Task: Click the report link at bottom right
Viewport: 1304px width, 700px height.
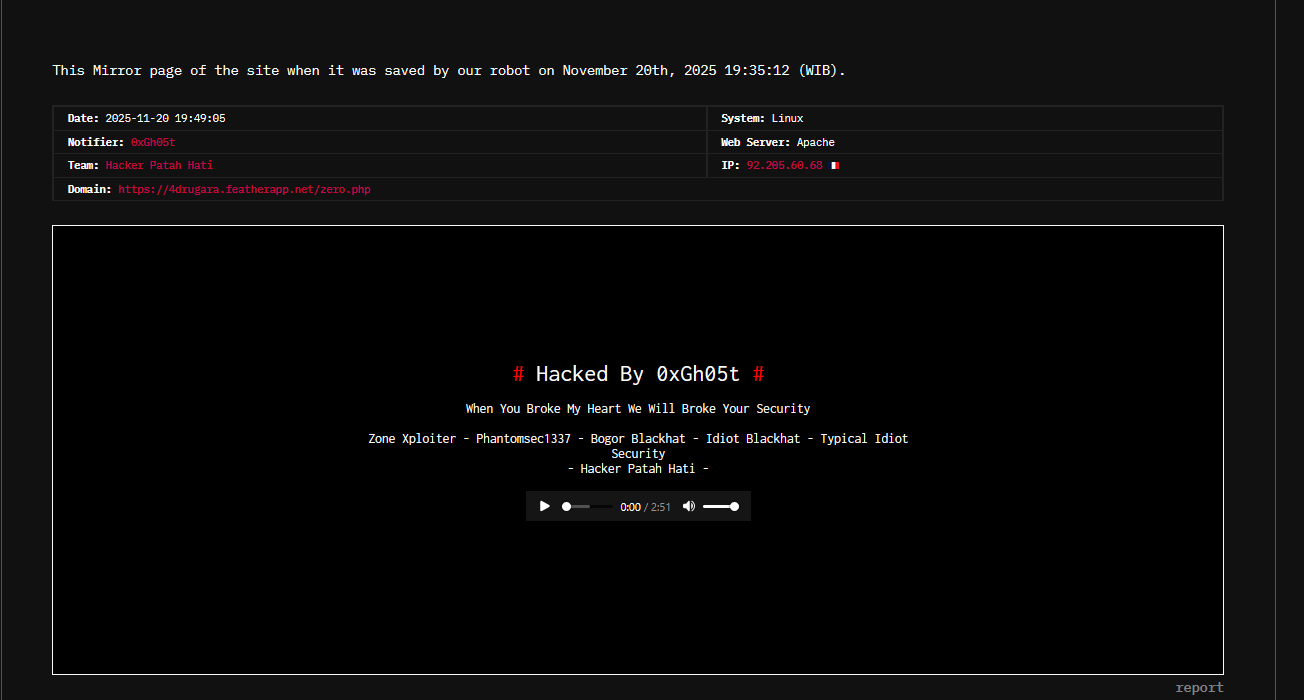Action: click(1199, 688)
